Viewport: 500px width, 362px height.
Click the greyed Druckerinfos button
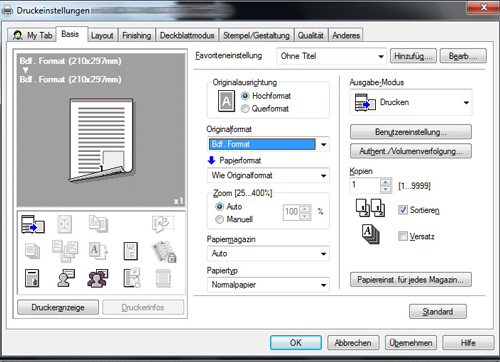[x=143, y=307]
